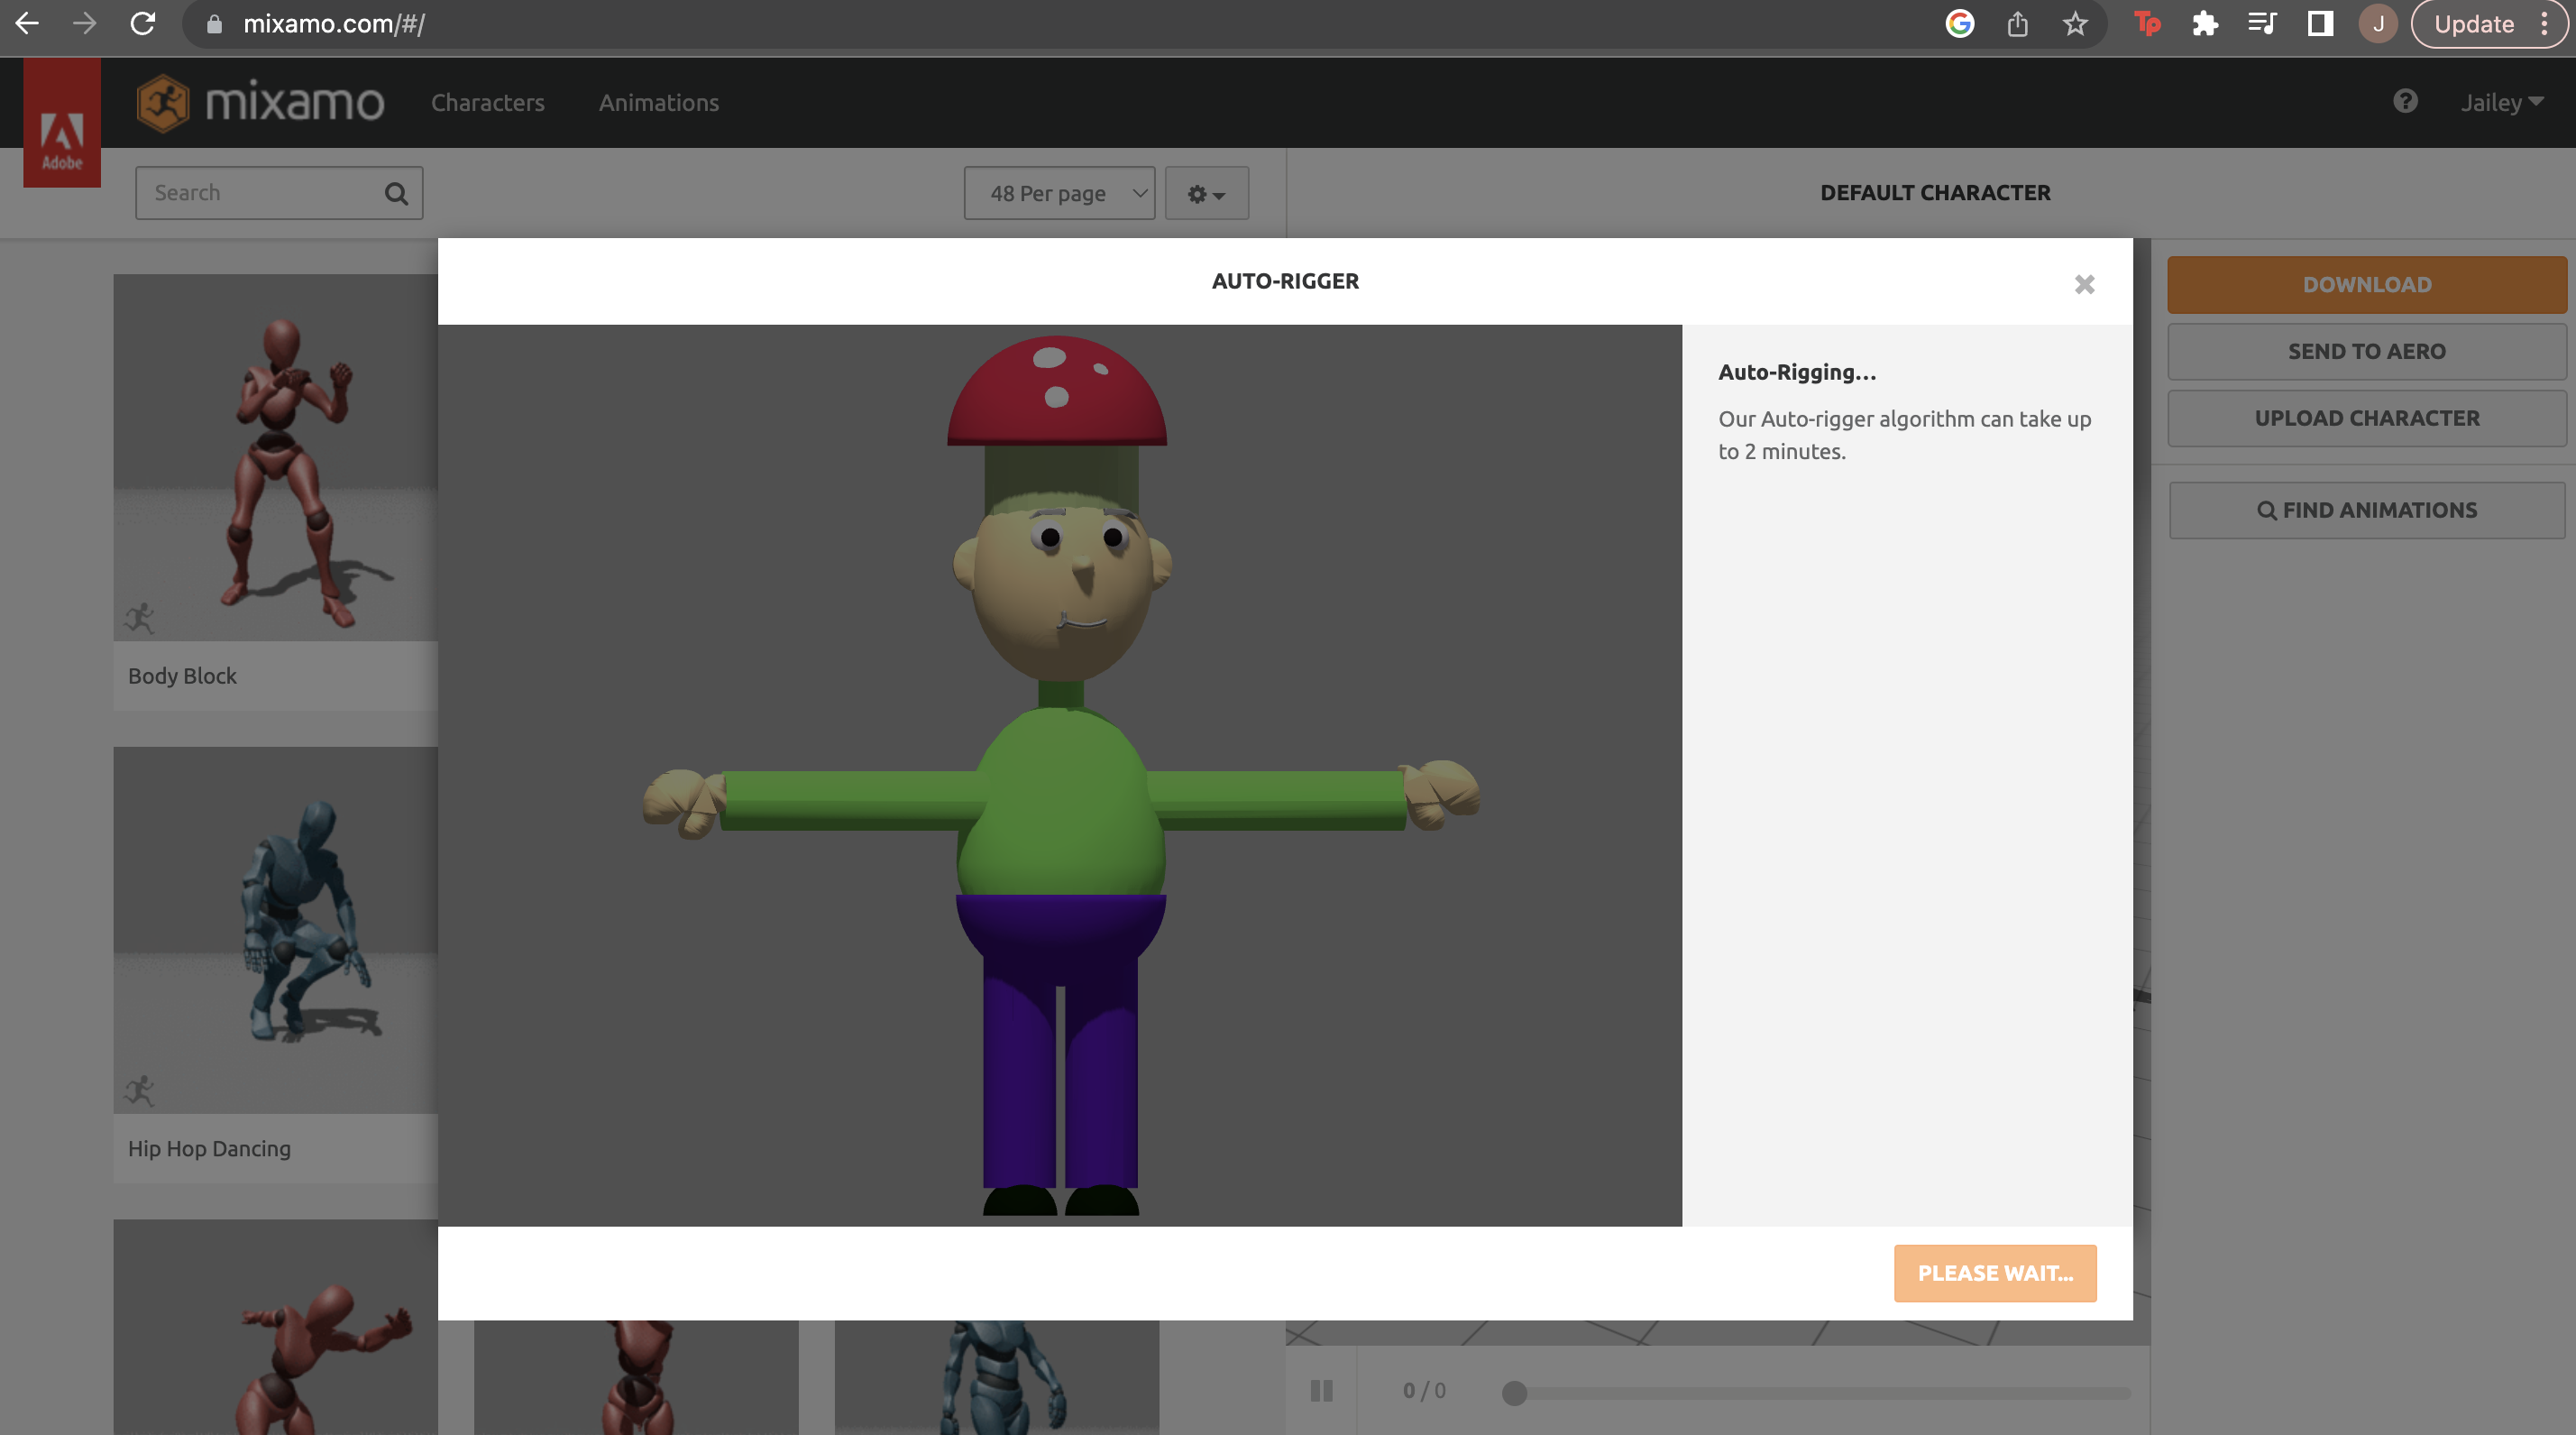View site info via lock icon

[214, 24]
